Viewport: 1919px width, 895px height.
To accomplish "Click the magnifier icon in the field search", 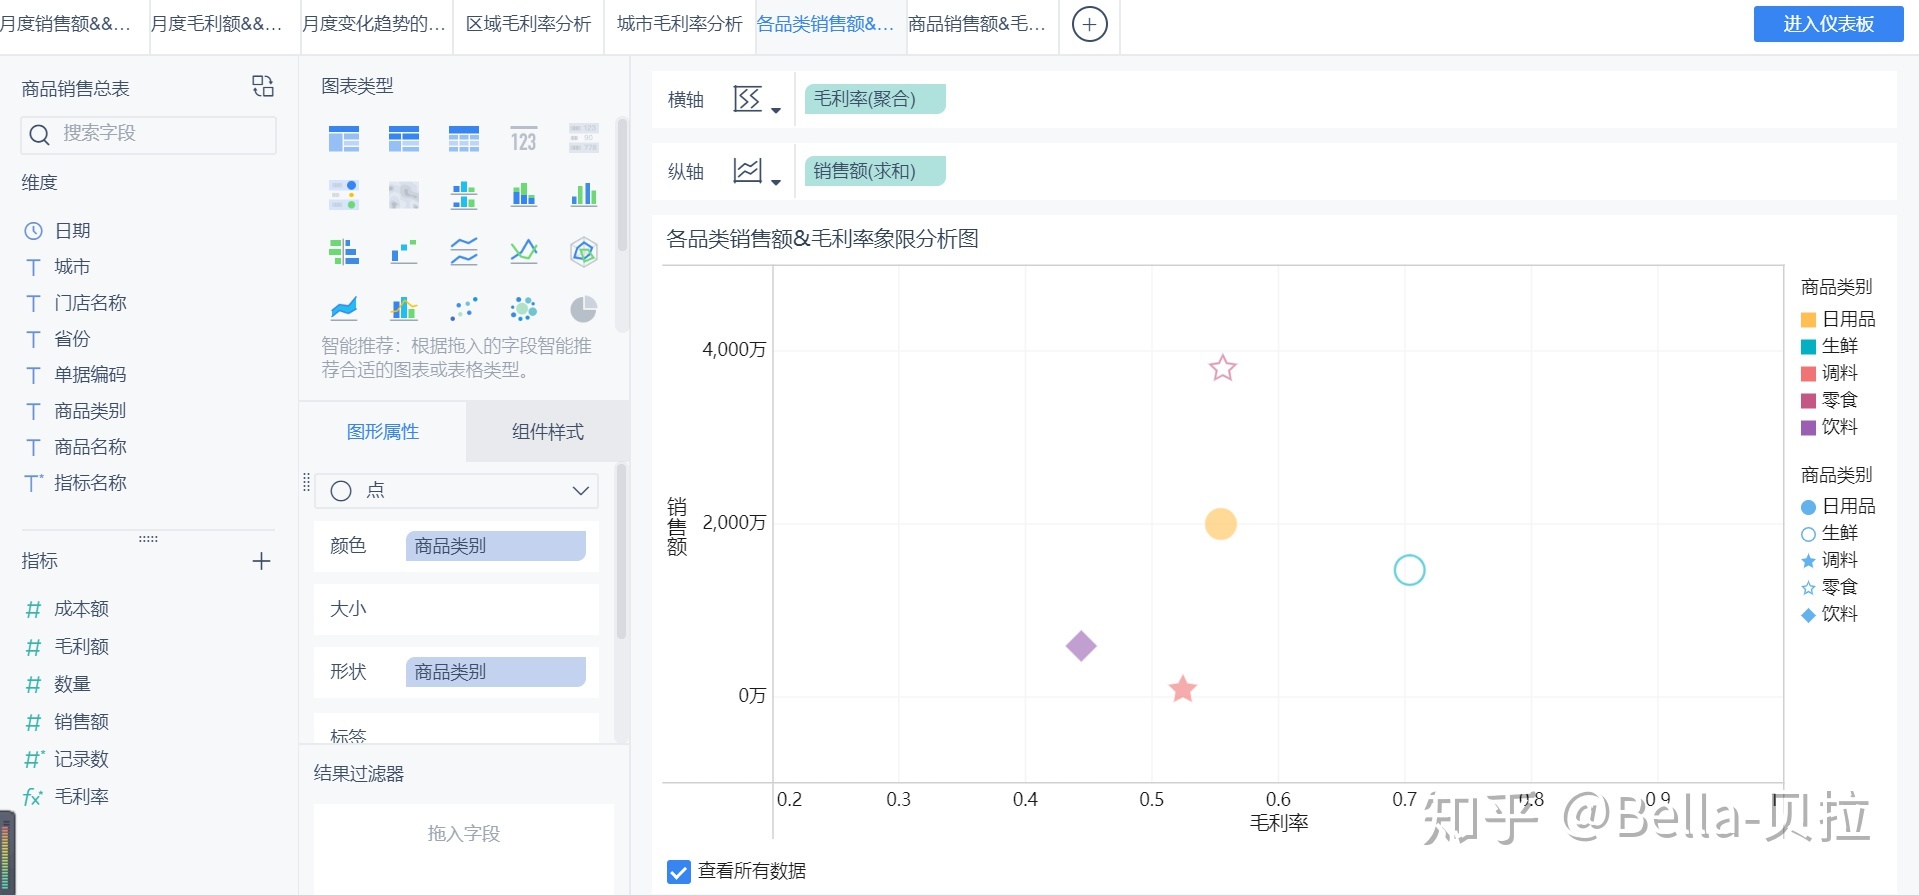I will [39, 134].
